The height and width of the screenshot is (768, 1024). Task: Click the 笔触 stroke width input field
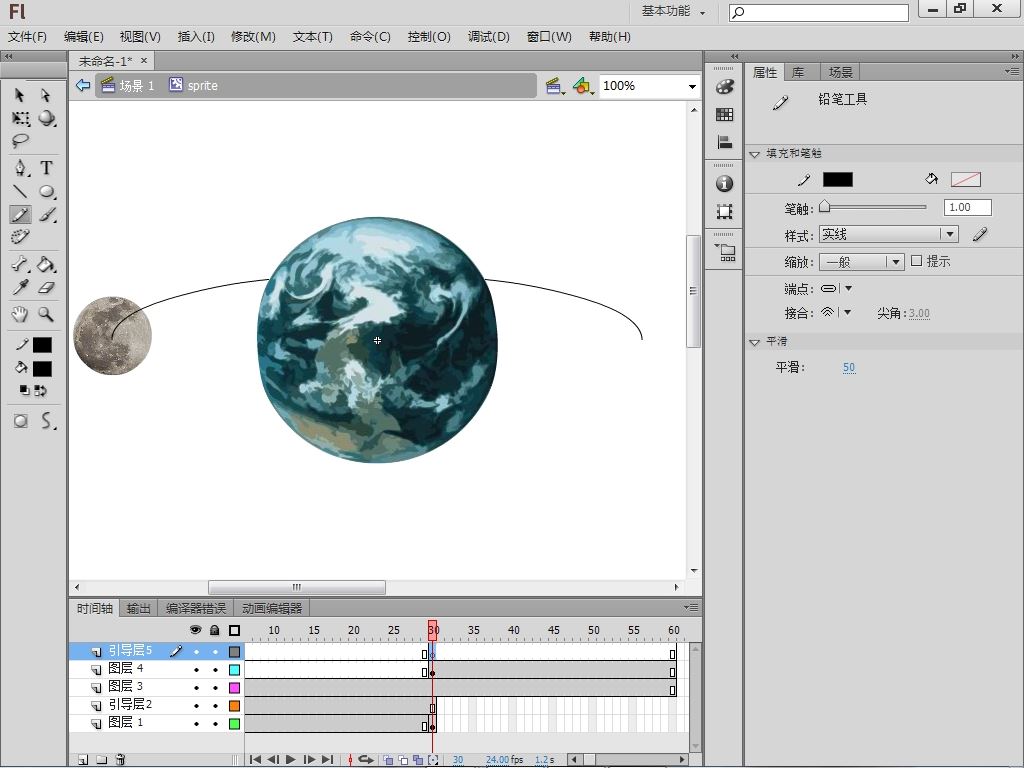click(966, 207)
